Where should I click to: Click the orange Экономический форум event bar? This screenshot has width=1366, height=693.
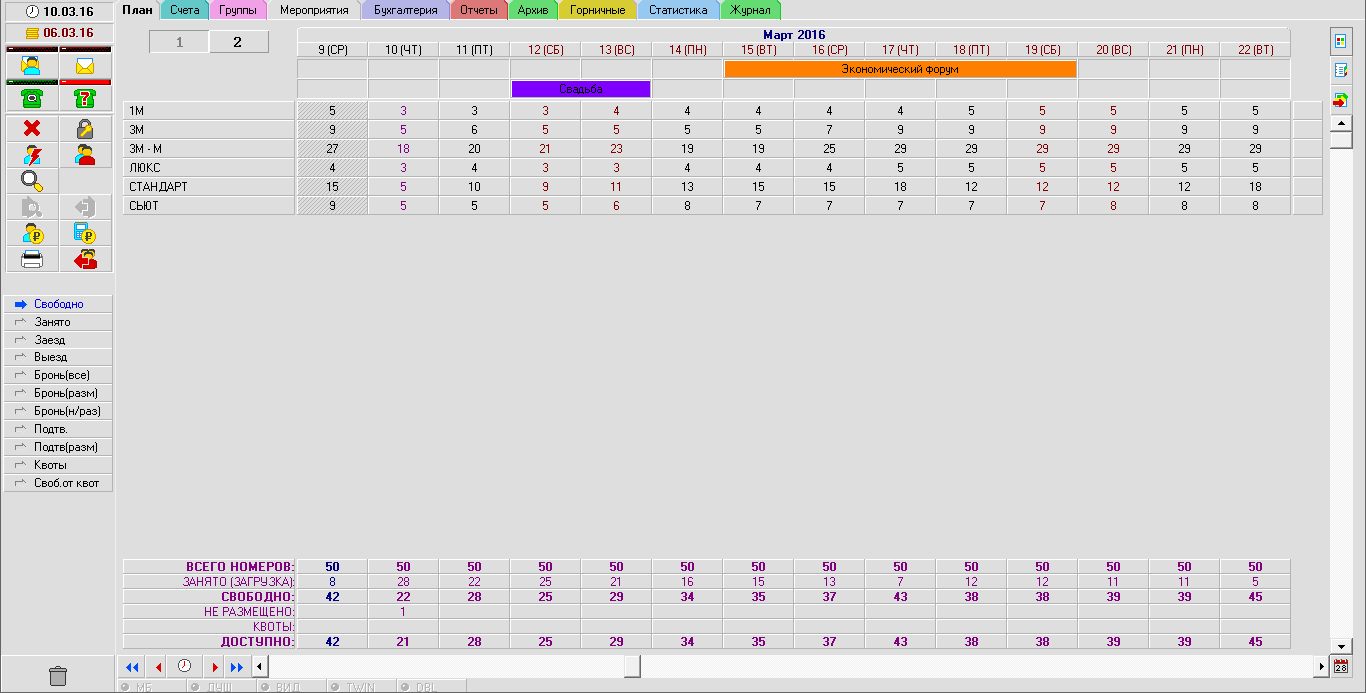click(x=899, y=69)
